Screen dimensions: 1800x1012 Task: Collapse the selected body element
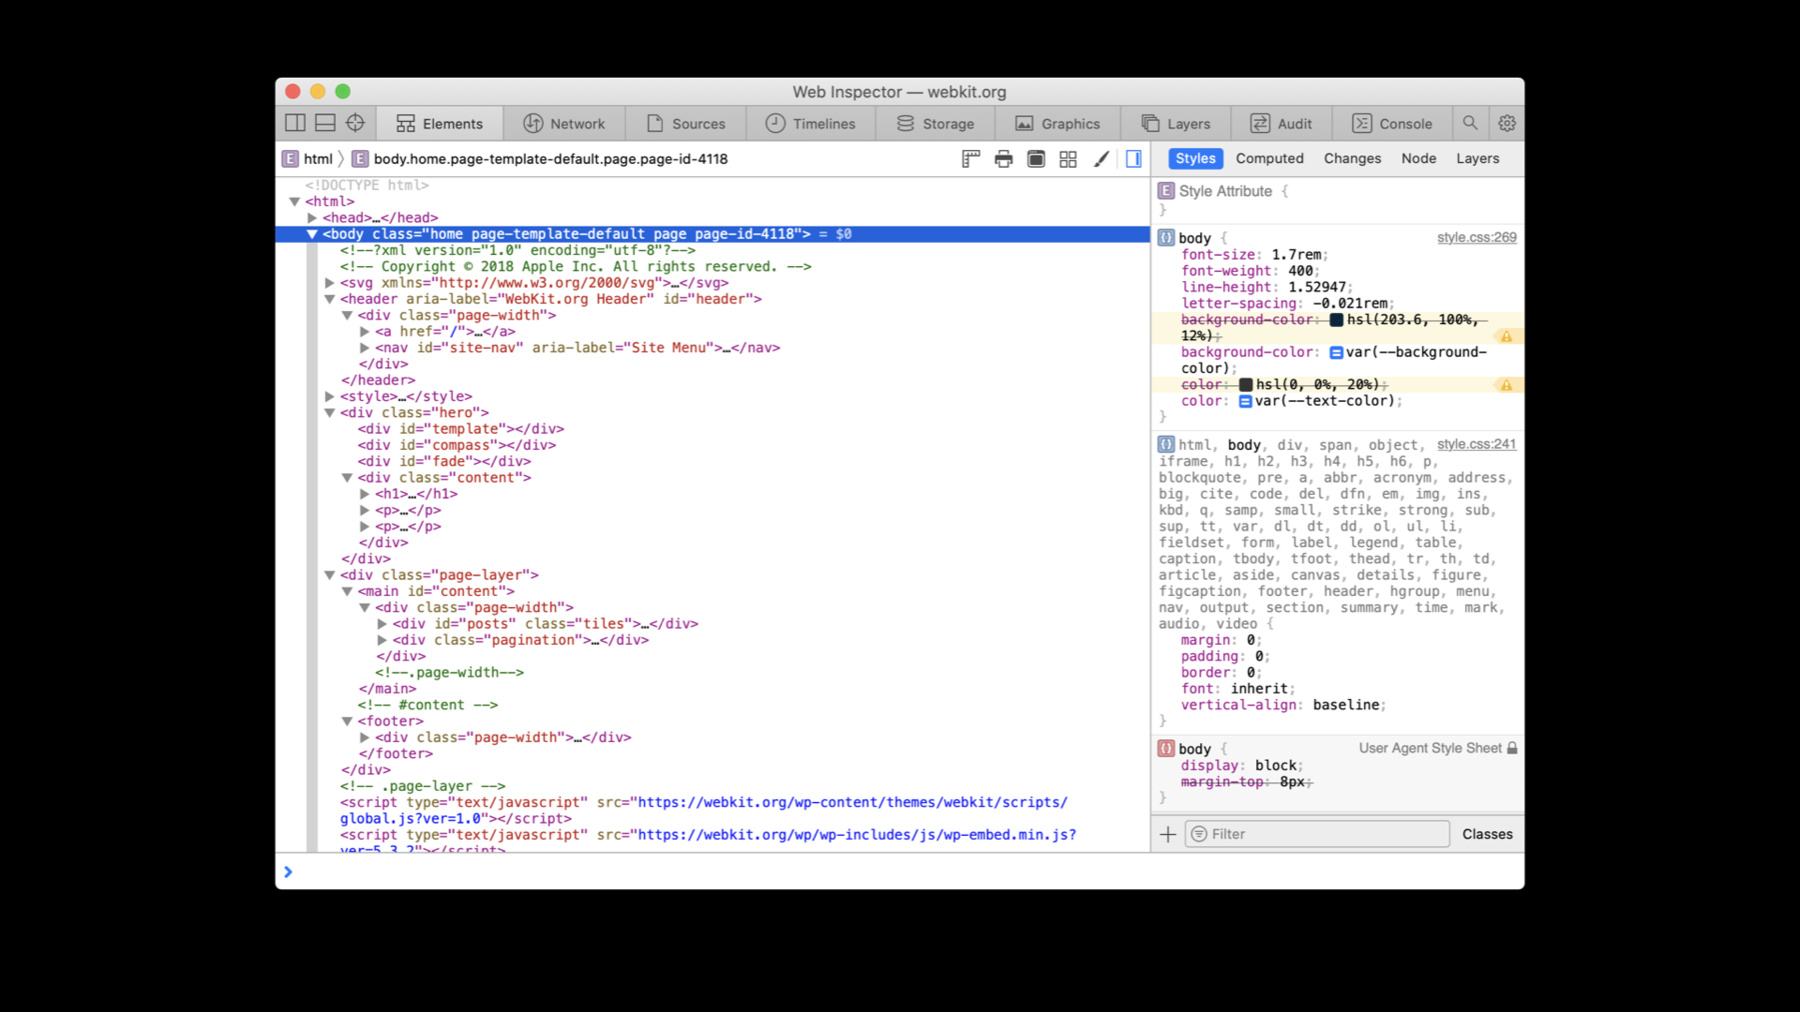pos(312,234)
